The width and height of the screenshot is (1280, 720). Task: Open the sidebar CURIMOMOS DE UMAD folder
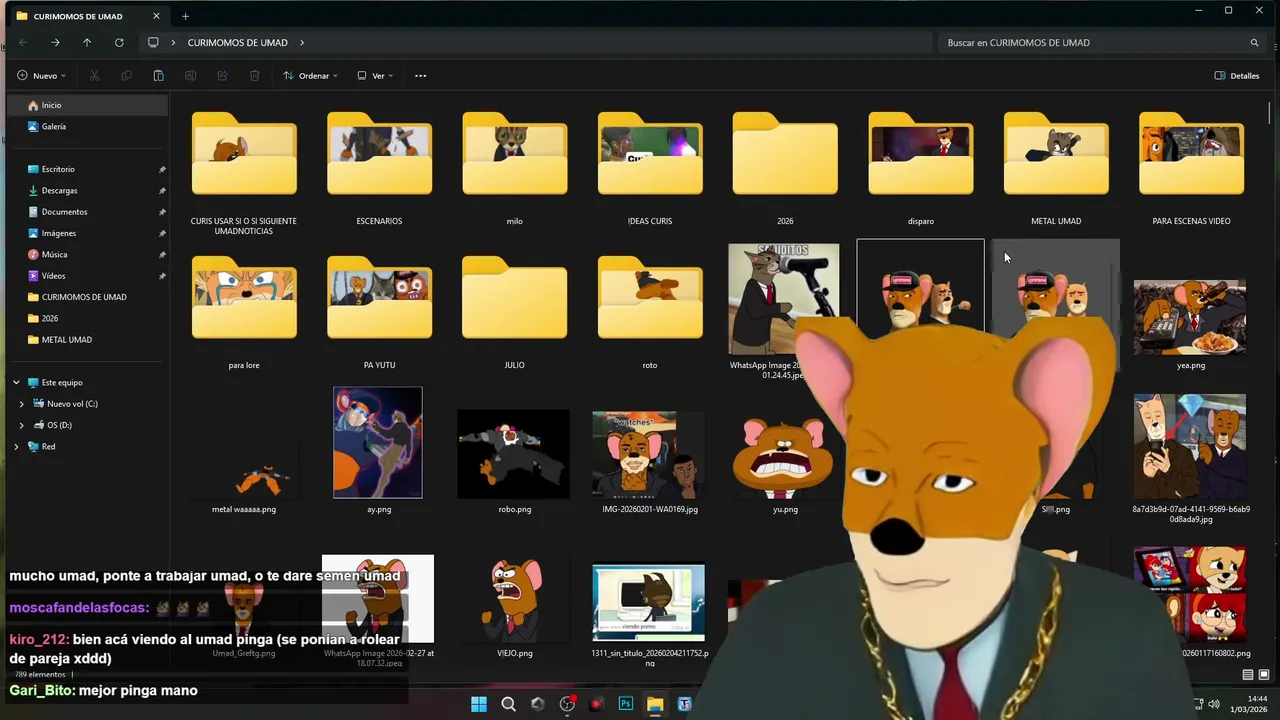[x=87, y=297]
